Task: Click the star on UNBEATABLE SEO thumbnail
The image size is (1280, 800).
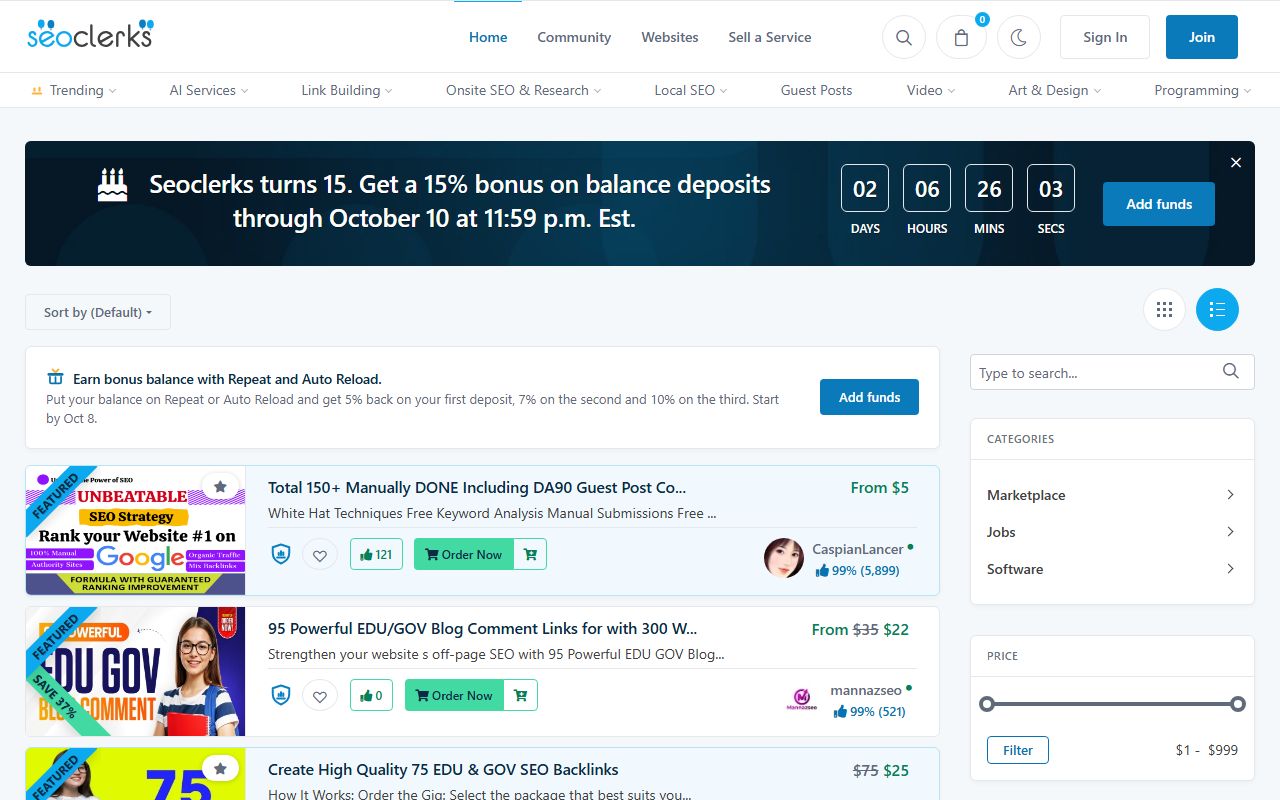Action: tap(220, 487)
